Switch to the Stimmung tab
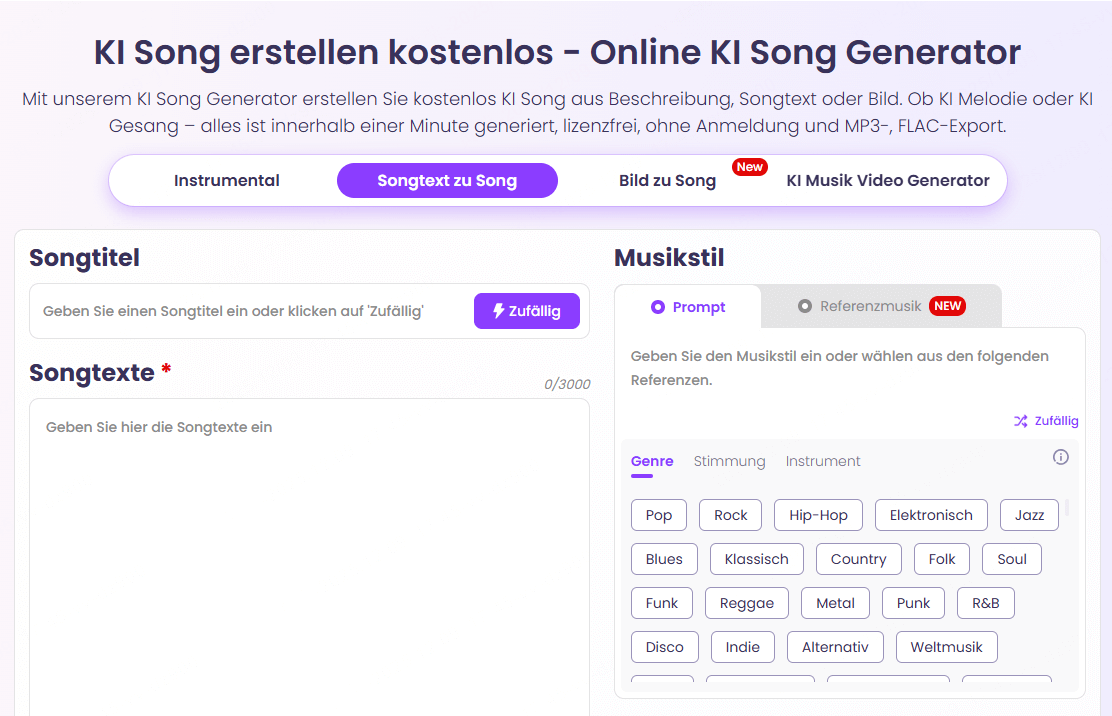This screenshot has height=716, width=1112. [729, 461]
